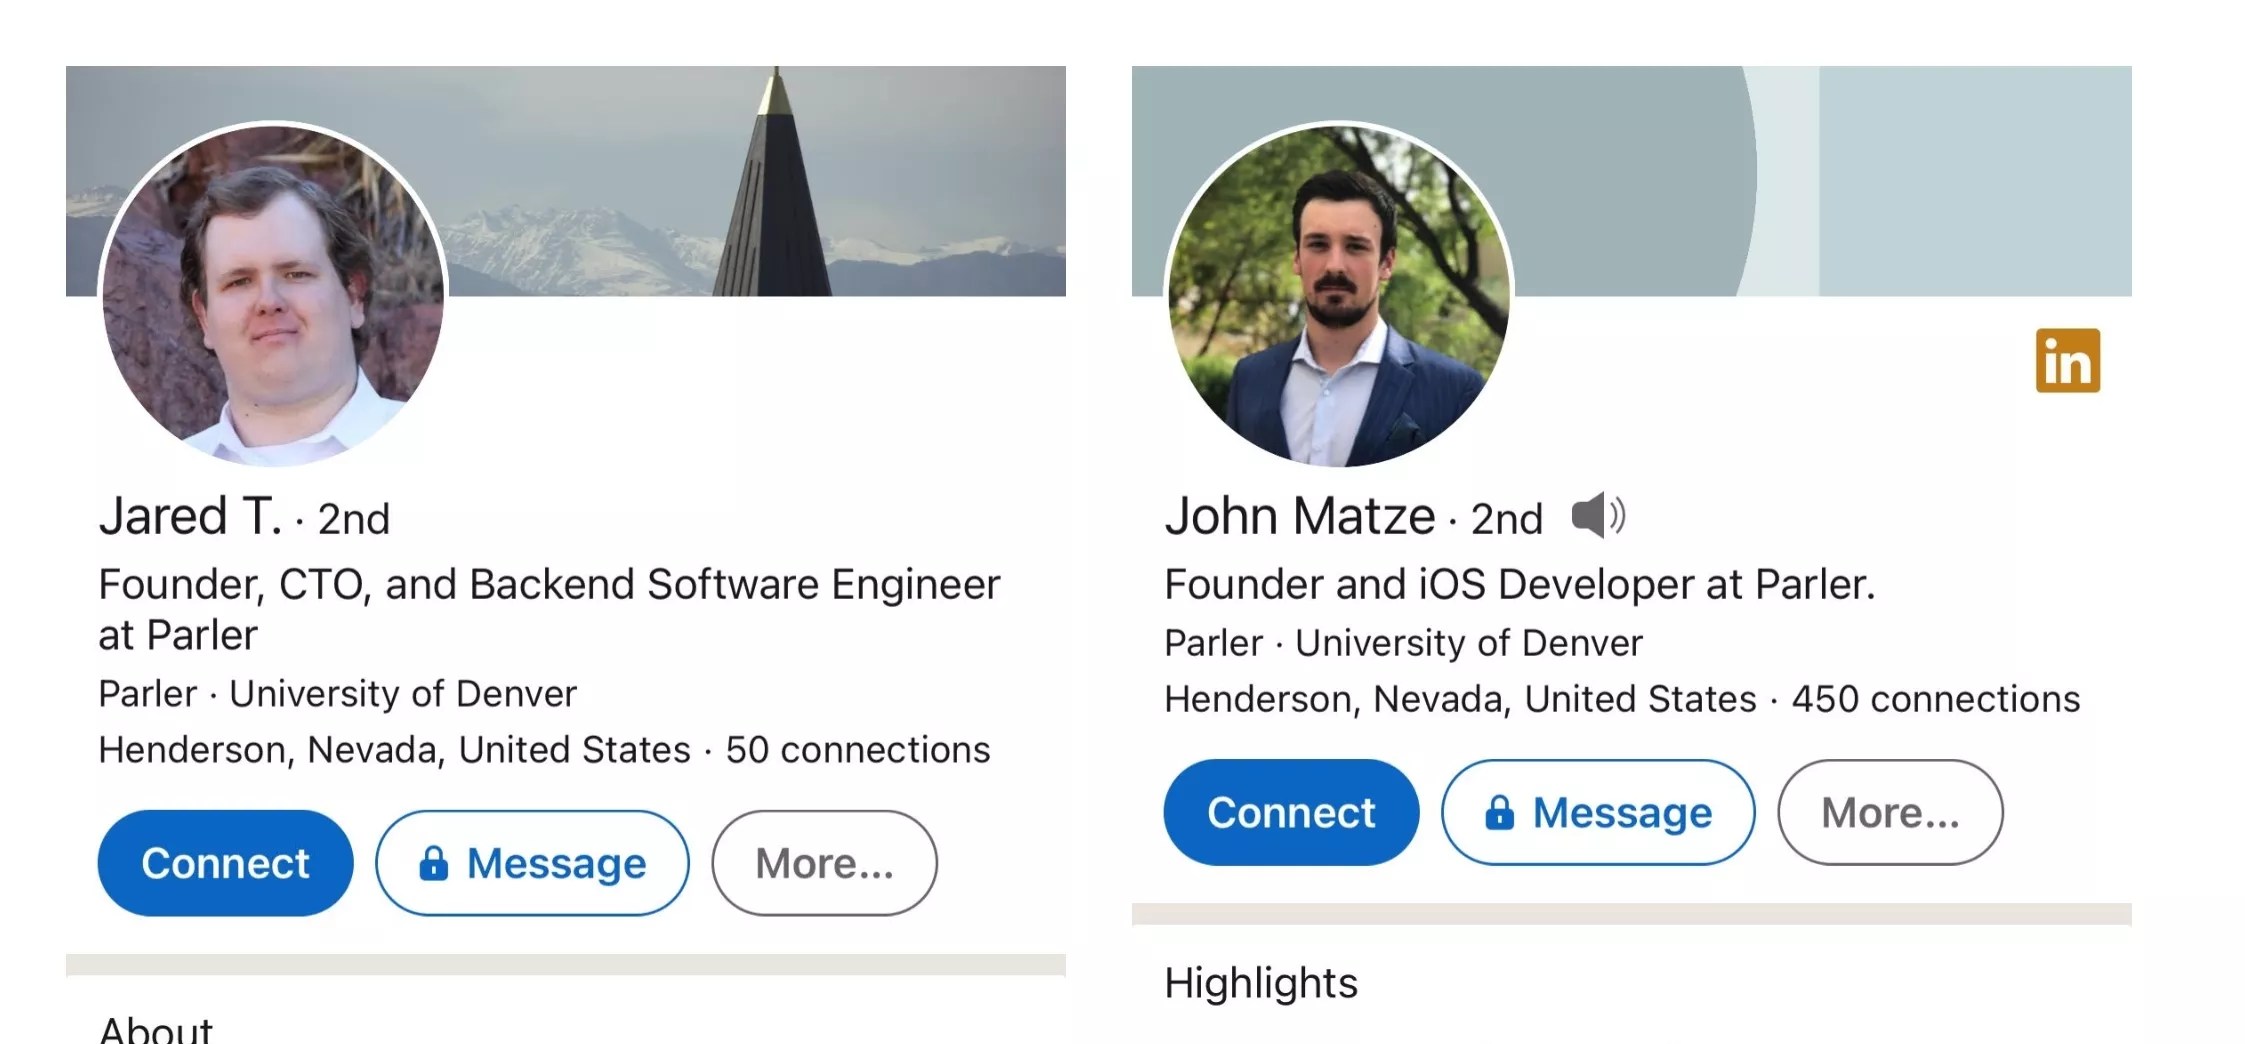Connect with John Matze
The height and width of the screenshot is (1044, 2245).
click(x=1291, y=812)
